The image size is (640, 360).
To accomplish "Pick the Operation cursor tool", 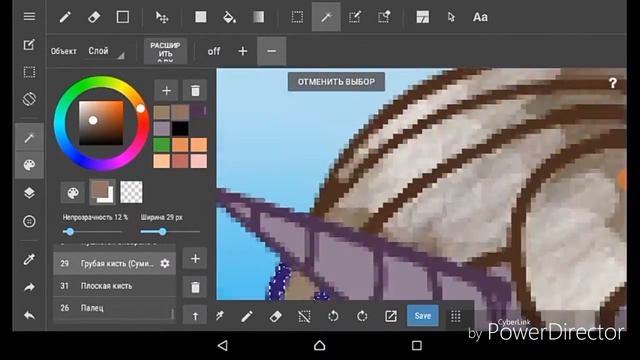I will point(451,17).
